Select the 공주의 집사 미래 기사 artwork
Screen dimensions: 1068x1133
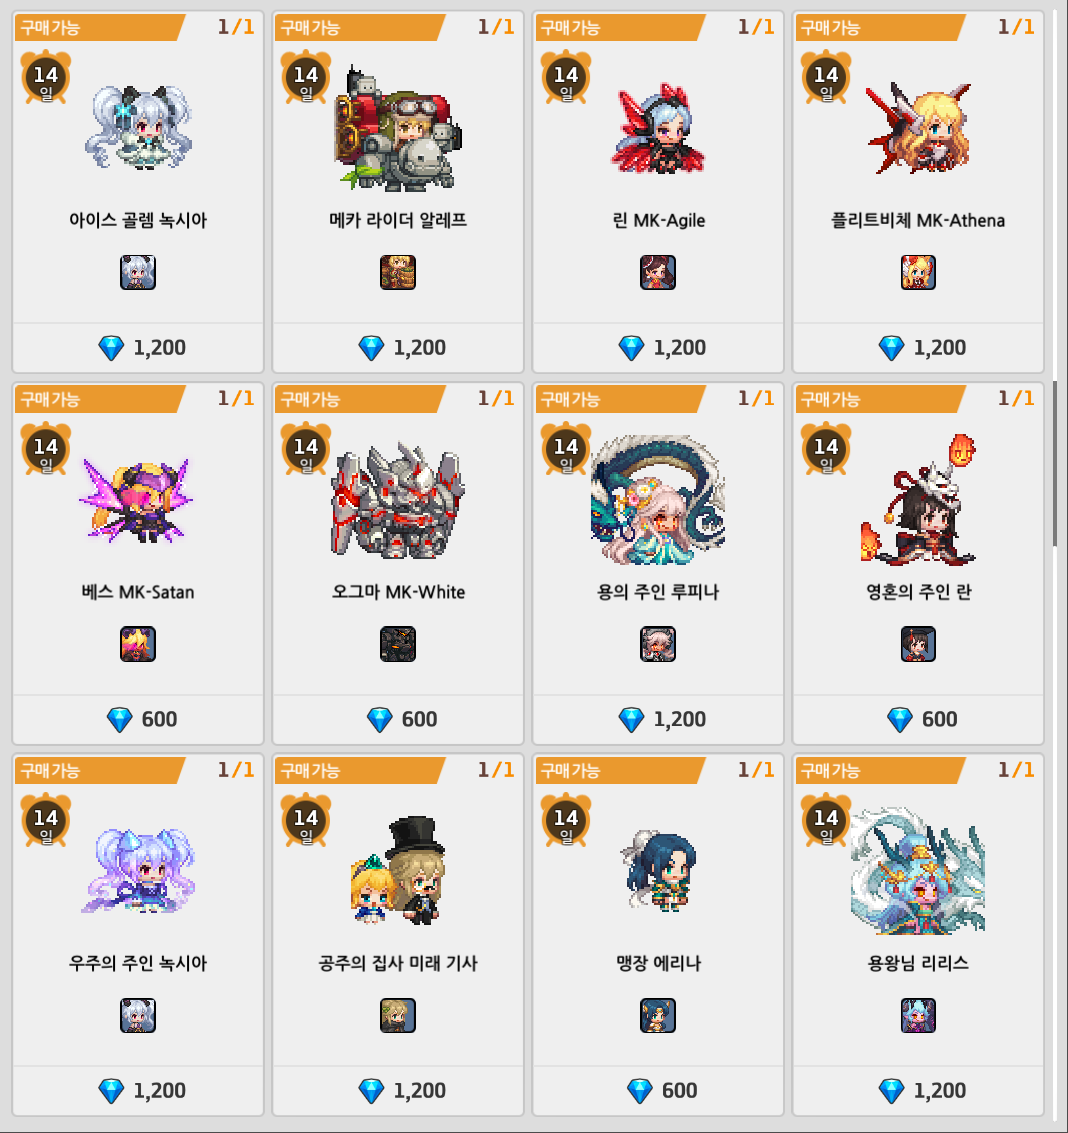tap(398, 871)
